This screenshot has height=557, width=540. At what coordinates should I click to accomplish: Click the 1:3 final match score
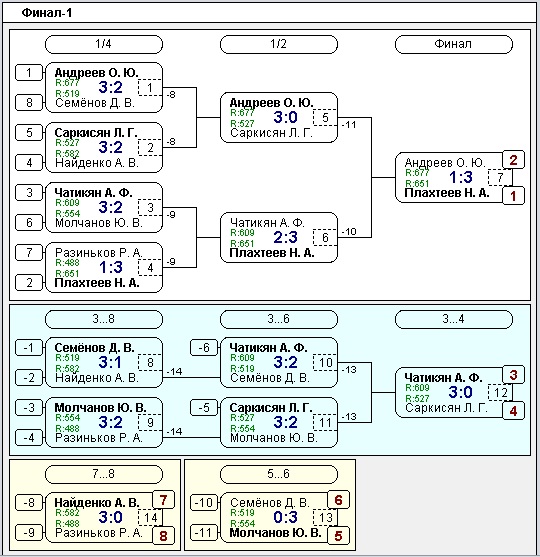(x=460, y=177)
